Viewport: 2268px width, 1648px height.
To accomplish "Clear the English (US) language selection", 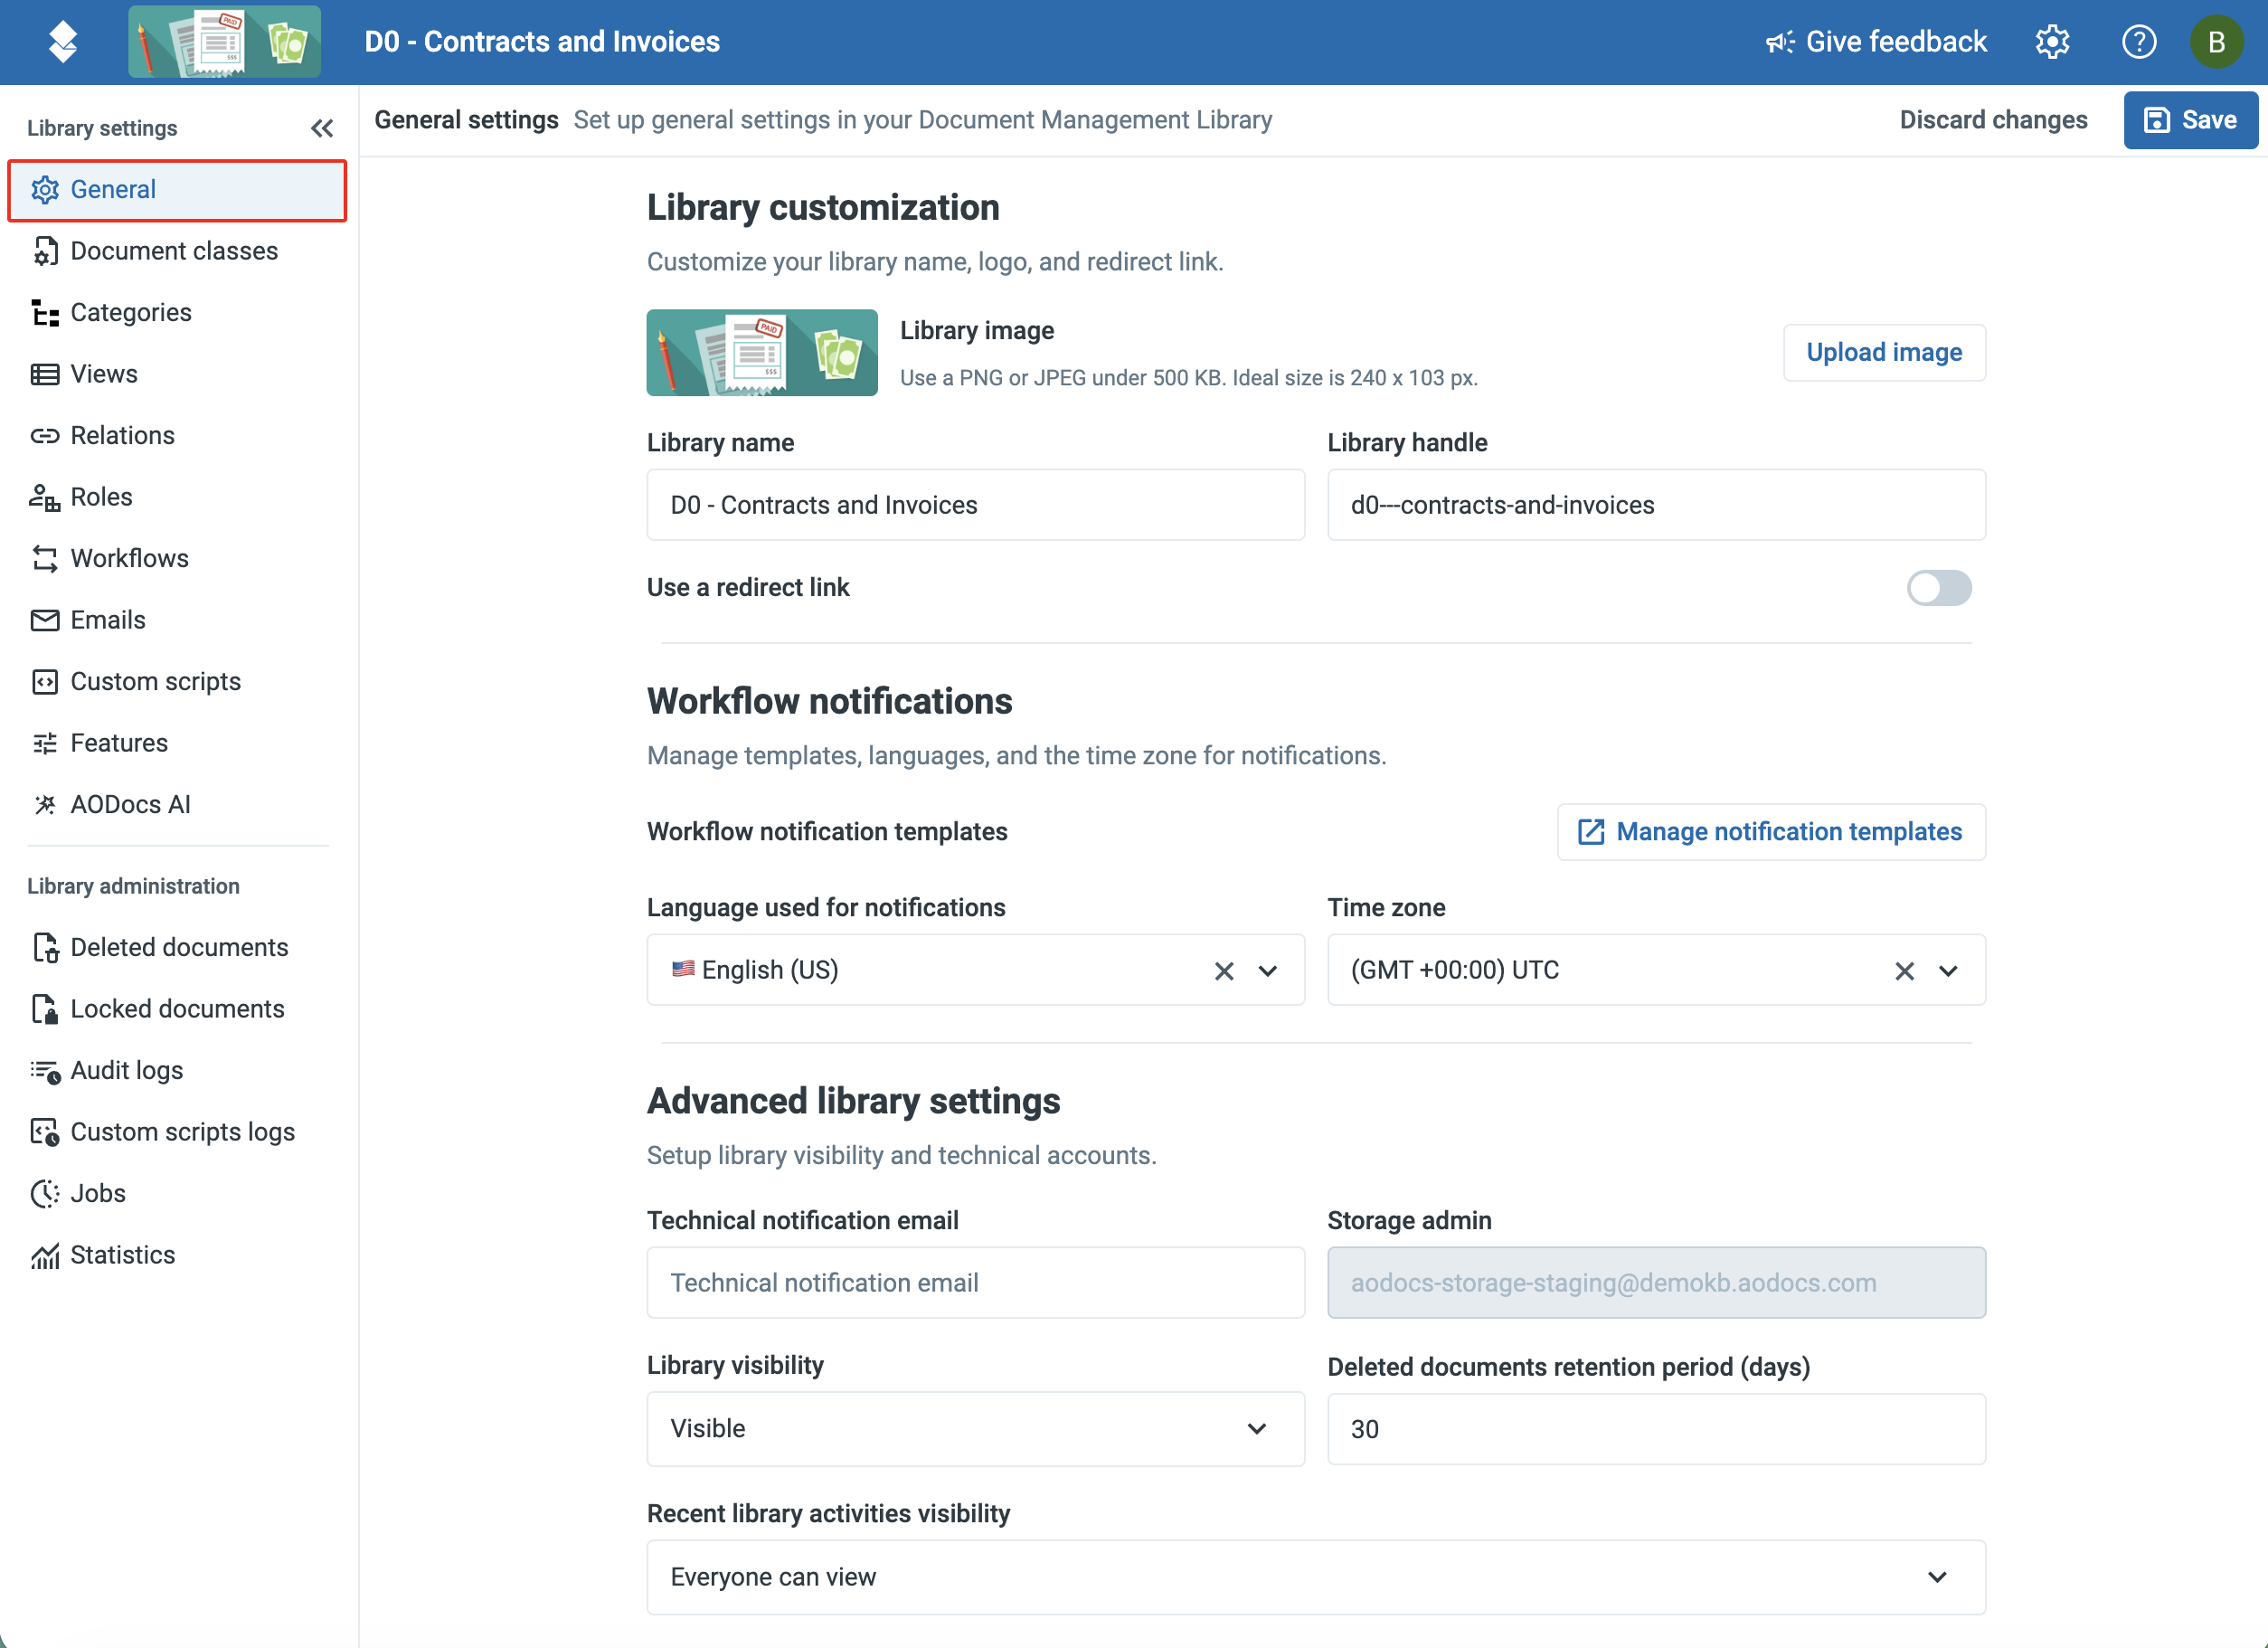I will coord(1224,971).
